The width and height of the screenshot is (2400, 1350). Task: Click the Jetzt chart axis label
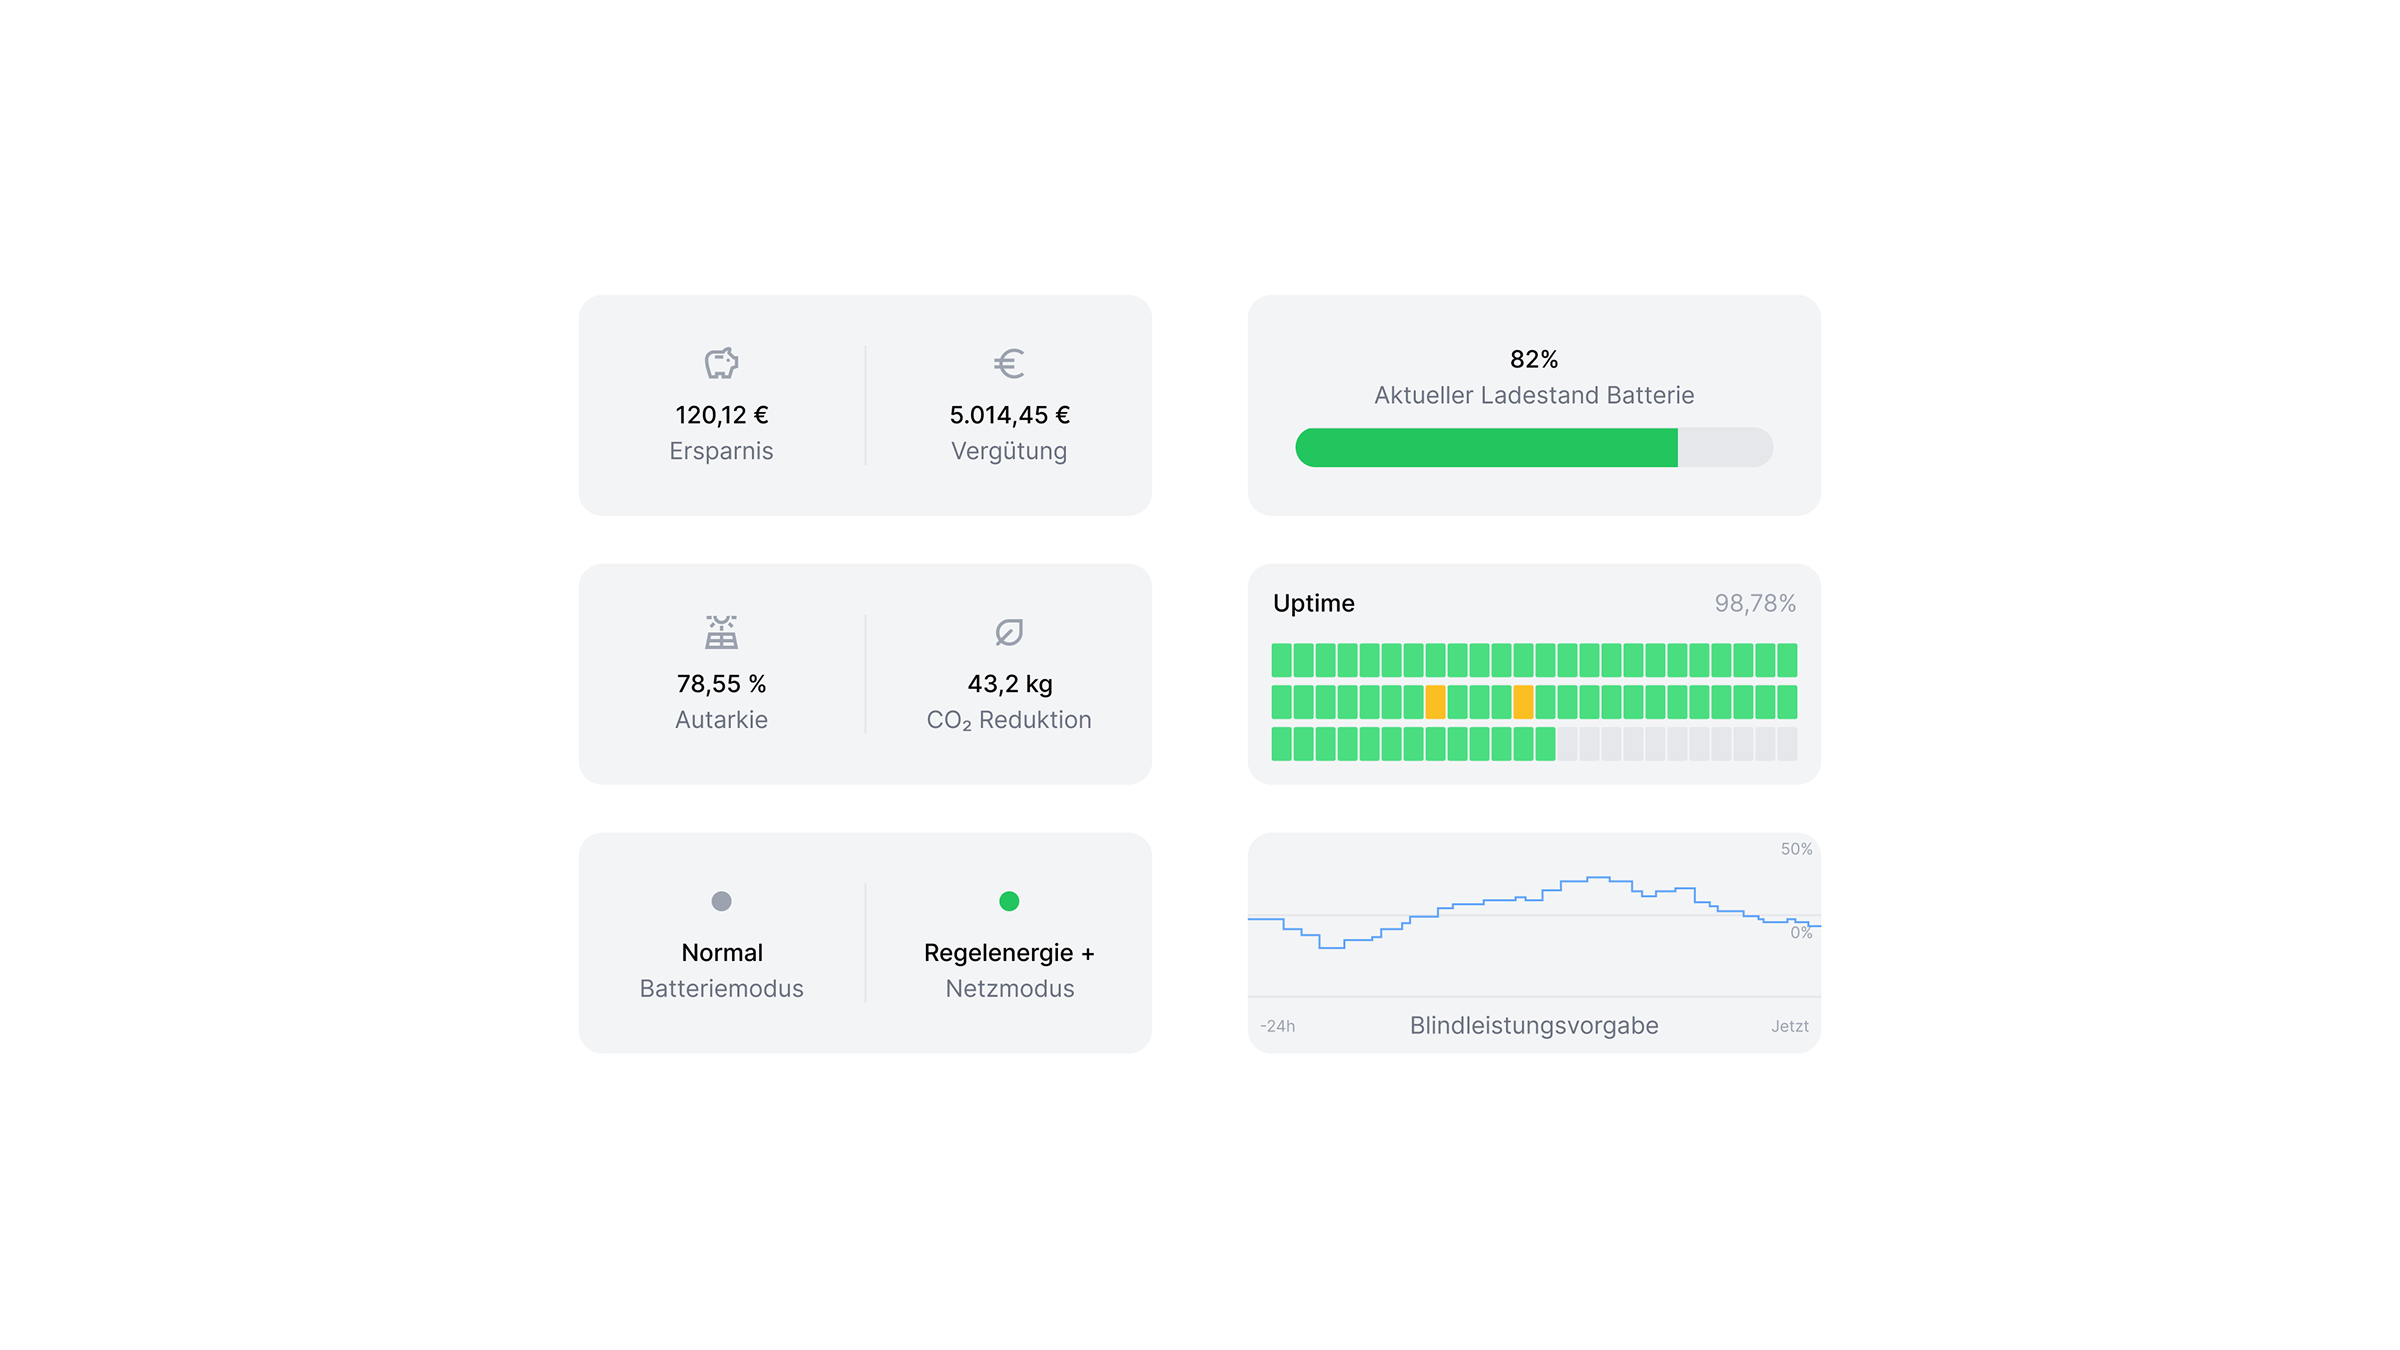(1789, 1026)
